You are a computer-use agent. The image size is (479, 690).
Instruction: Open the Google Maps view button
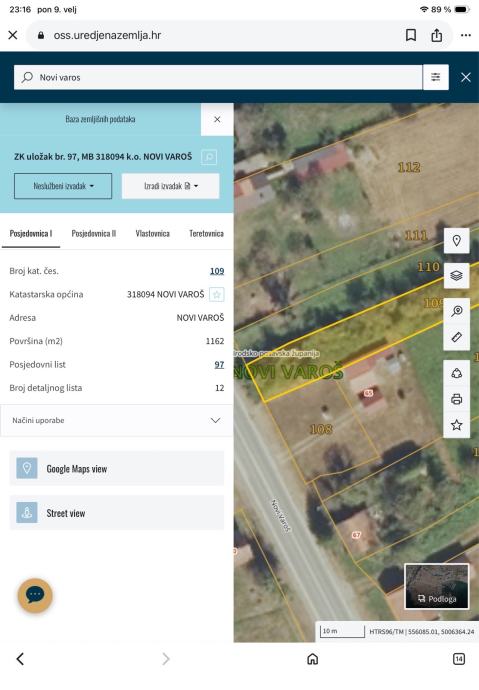pyautogui.click(x=117, y=469)
